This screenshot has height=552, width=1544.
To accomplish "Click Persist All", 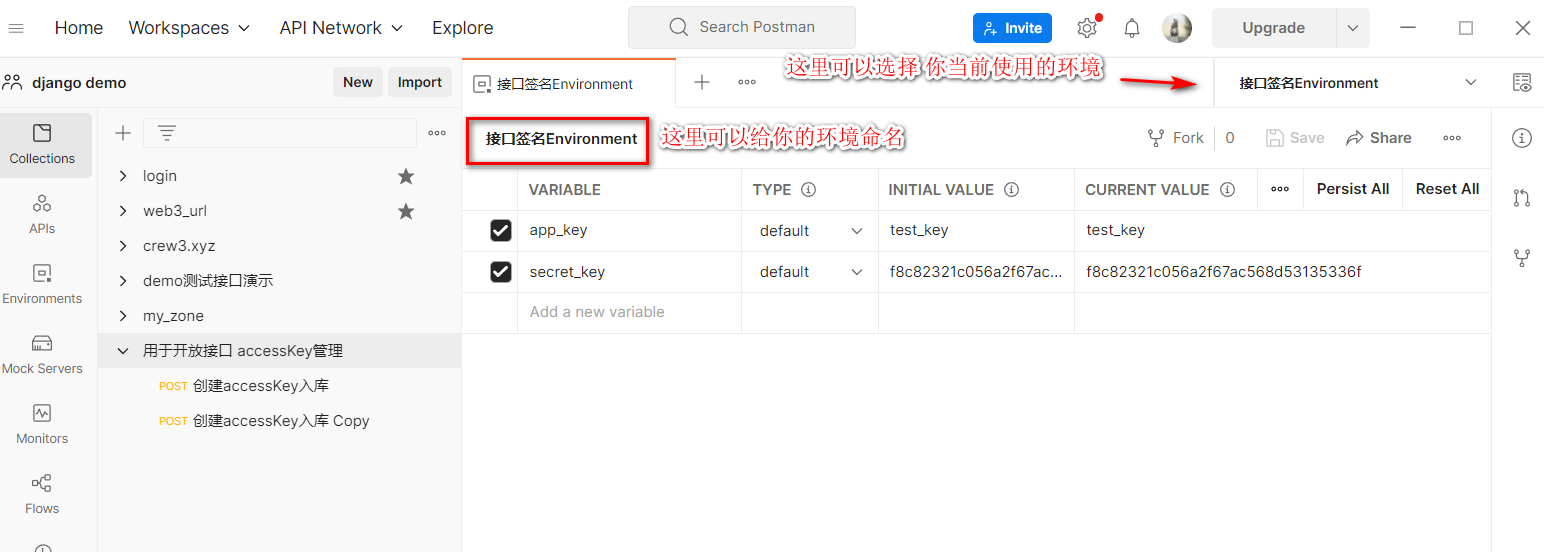I will click(x=1353, y=189).
